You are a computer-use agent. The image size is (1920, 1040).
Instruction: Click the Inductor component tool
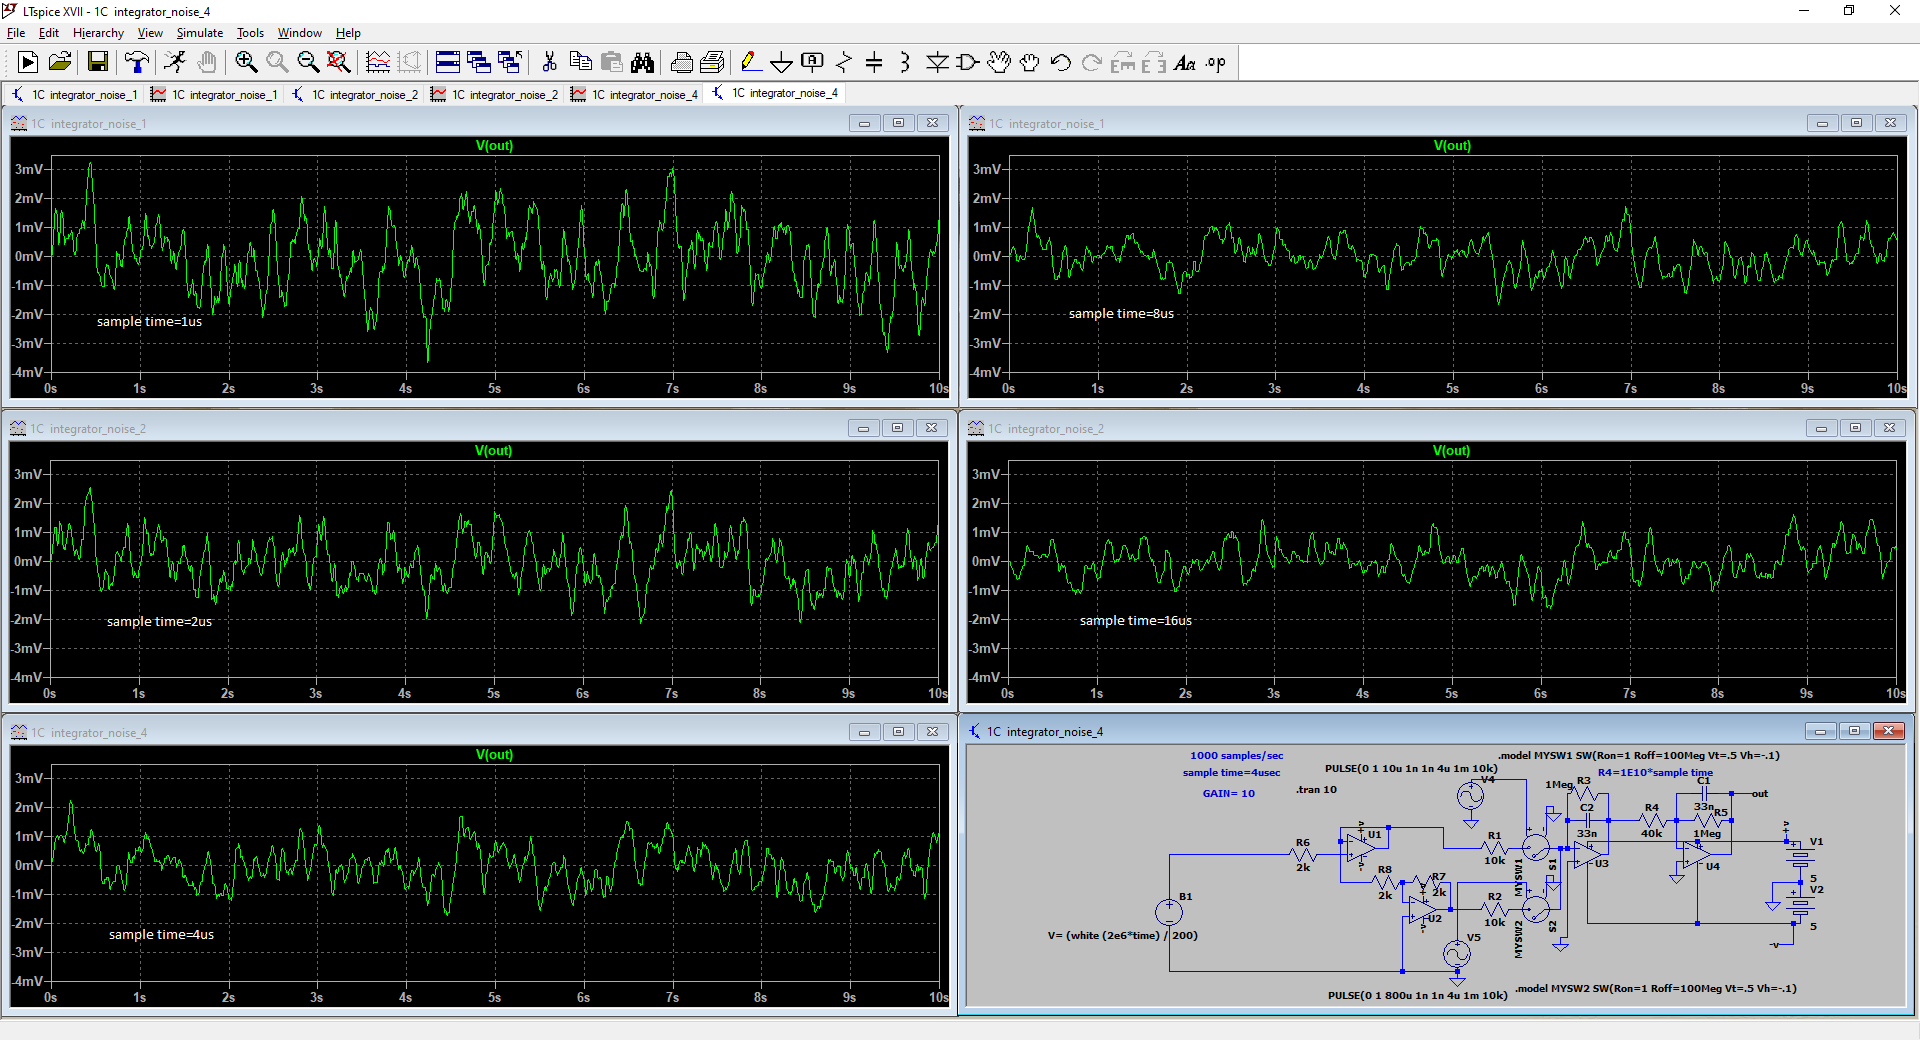pyautogui.click(x=905, y=63)
